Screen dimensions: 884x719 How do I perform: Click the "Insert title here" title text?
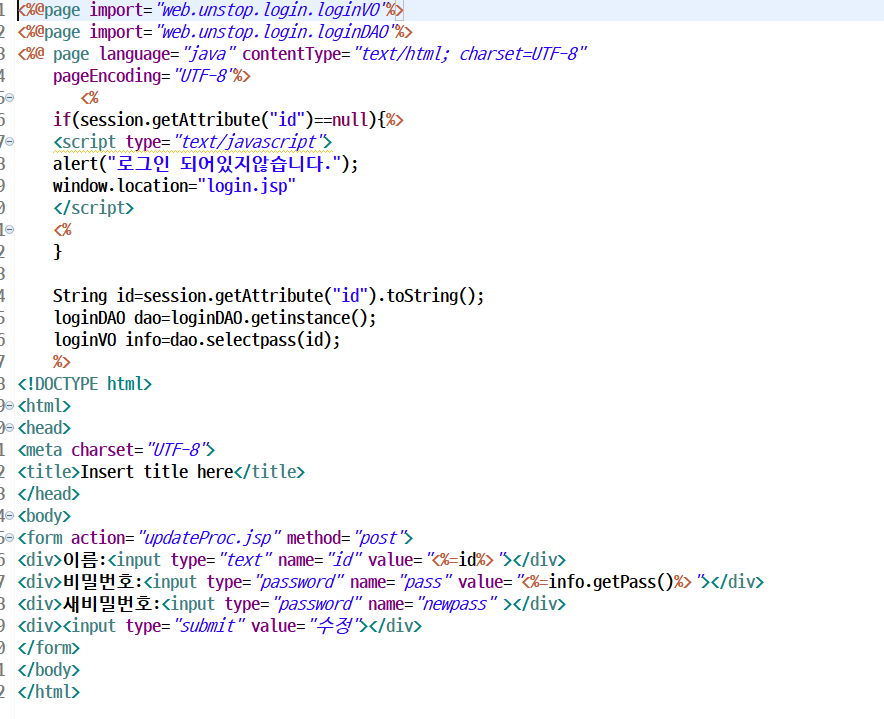pyautogui.click(x=157, y=472)
